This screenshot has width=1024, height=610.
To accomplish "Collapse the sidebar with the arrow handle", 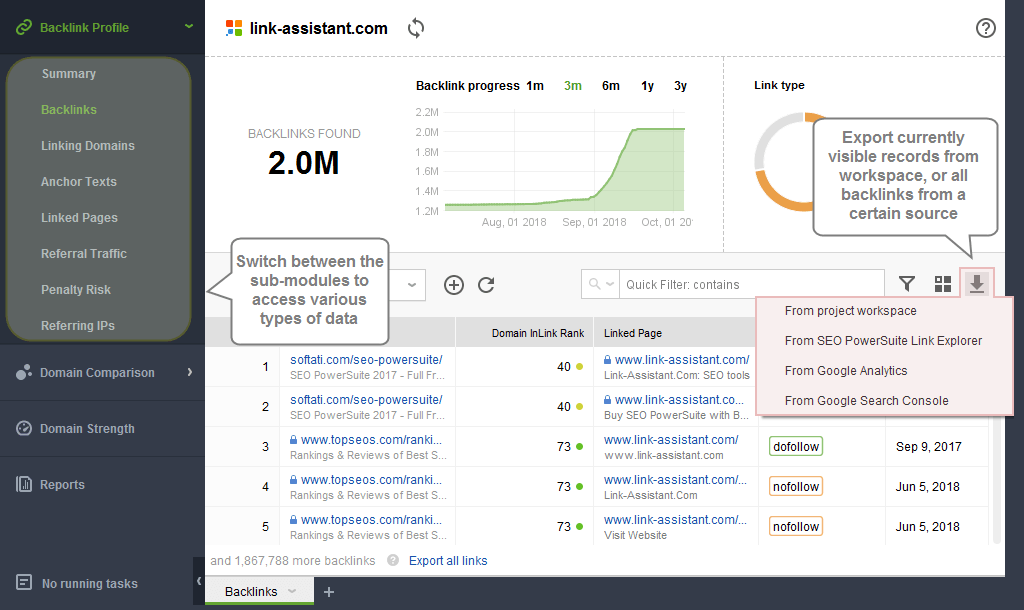I will [x=199, y=581].
